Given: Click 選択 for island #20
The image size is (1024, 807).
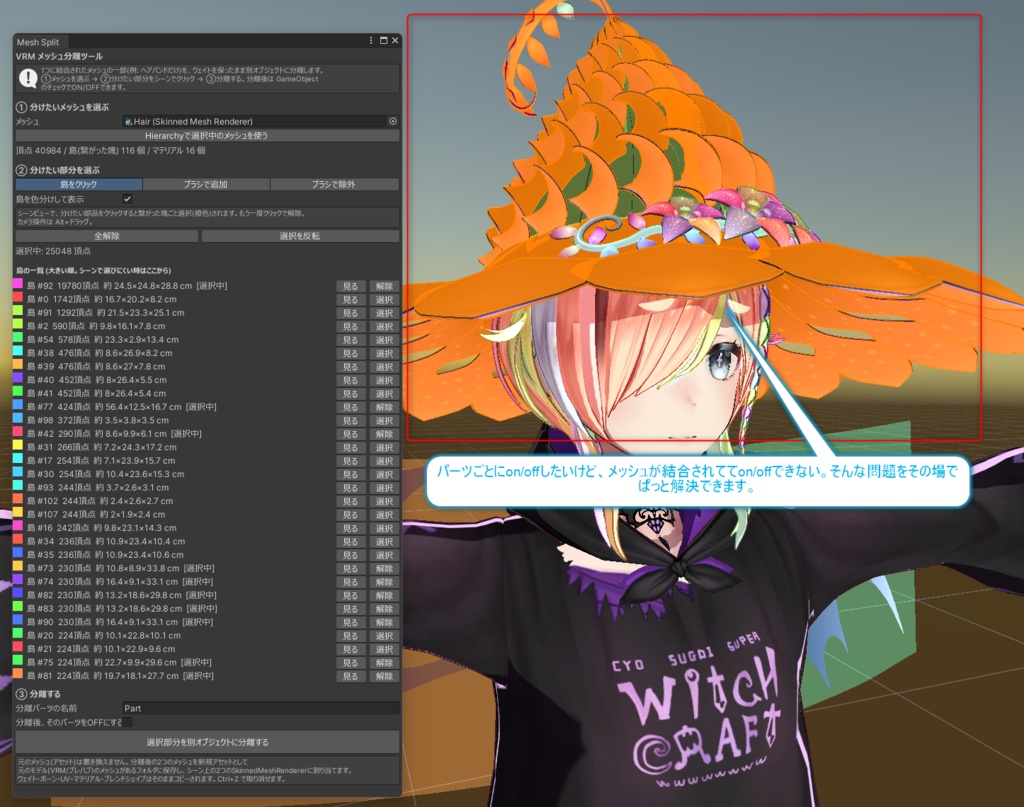Looking at the screenshot, I should click(384, 636).
